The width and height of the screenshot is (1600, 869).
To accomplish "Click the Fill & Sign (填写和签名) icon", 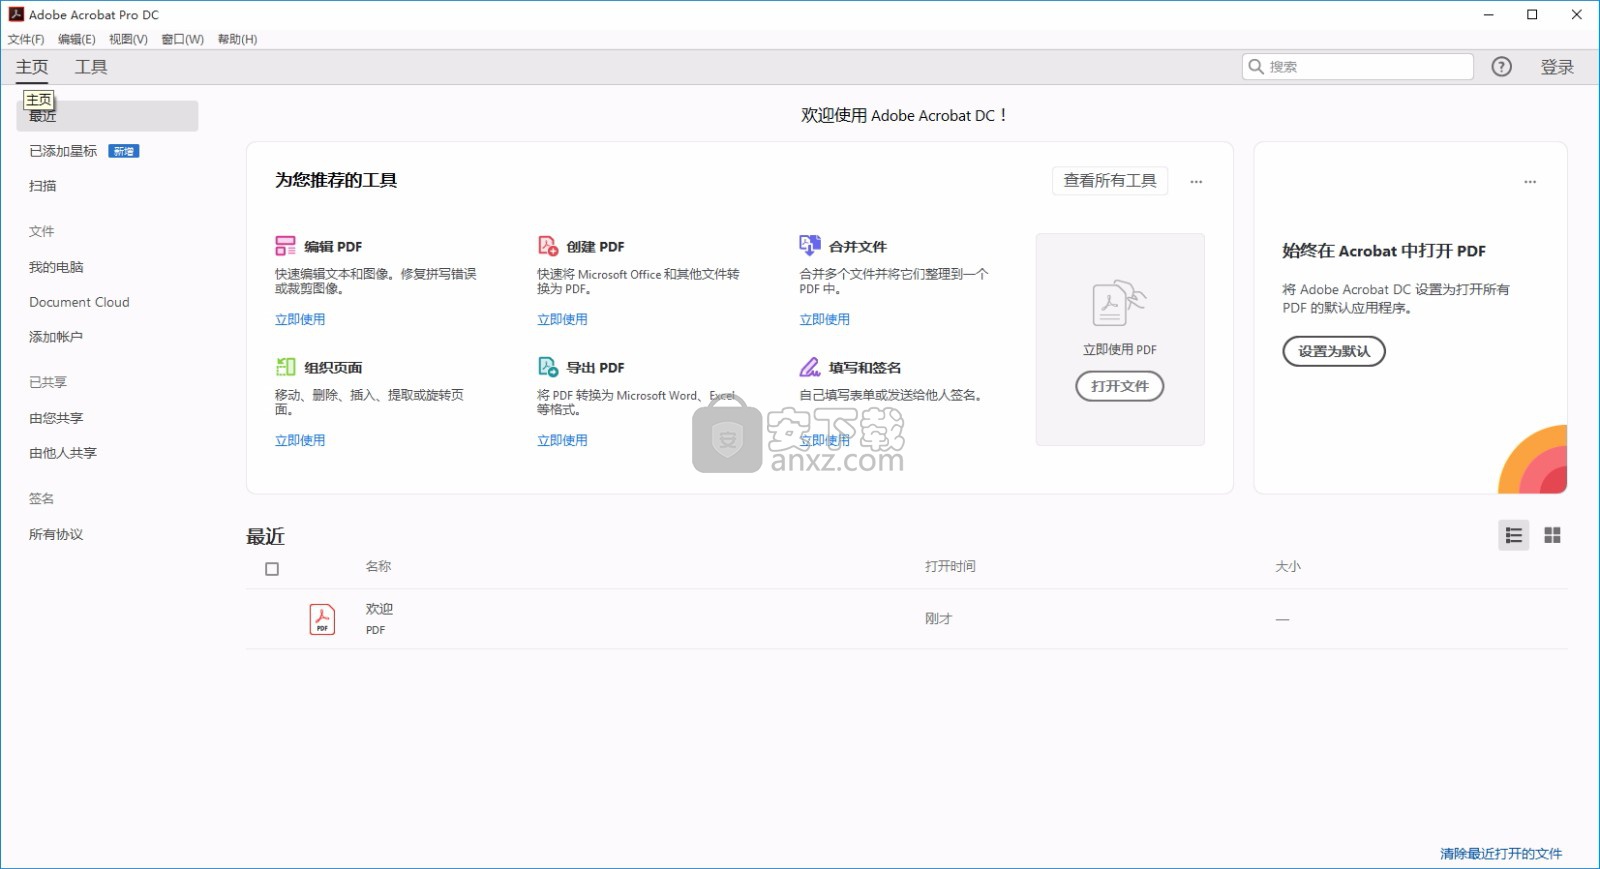I will (x=809, y=367).
